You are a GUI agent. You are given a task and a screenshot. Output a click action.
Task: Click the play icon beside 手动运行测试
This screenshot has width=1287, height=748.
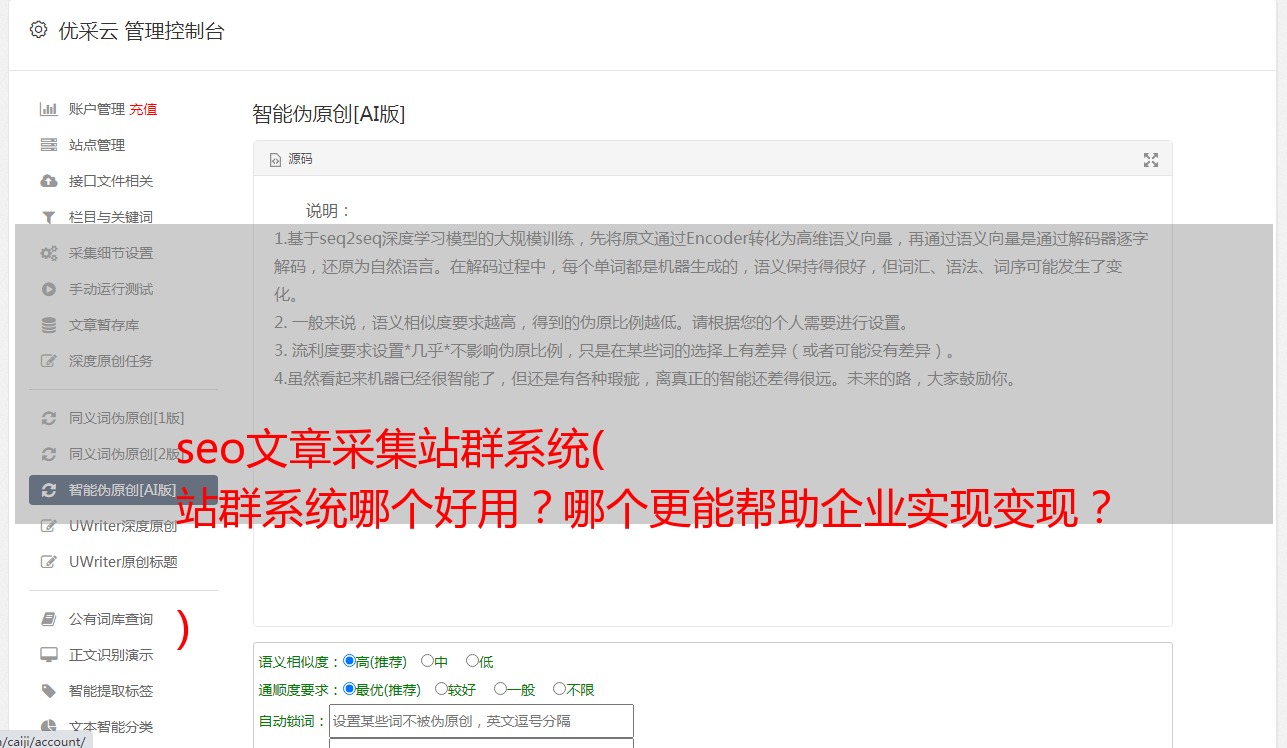(48, 289)
